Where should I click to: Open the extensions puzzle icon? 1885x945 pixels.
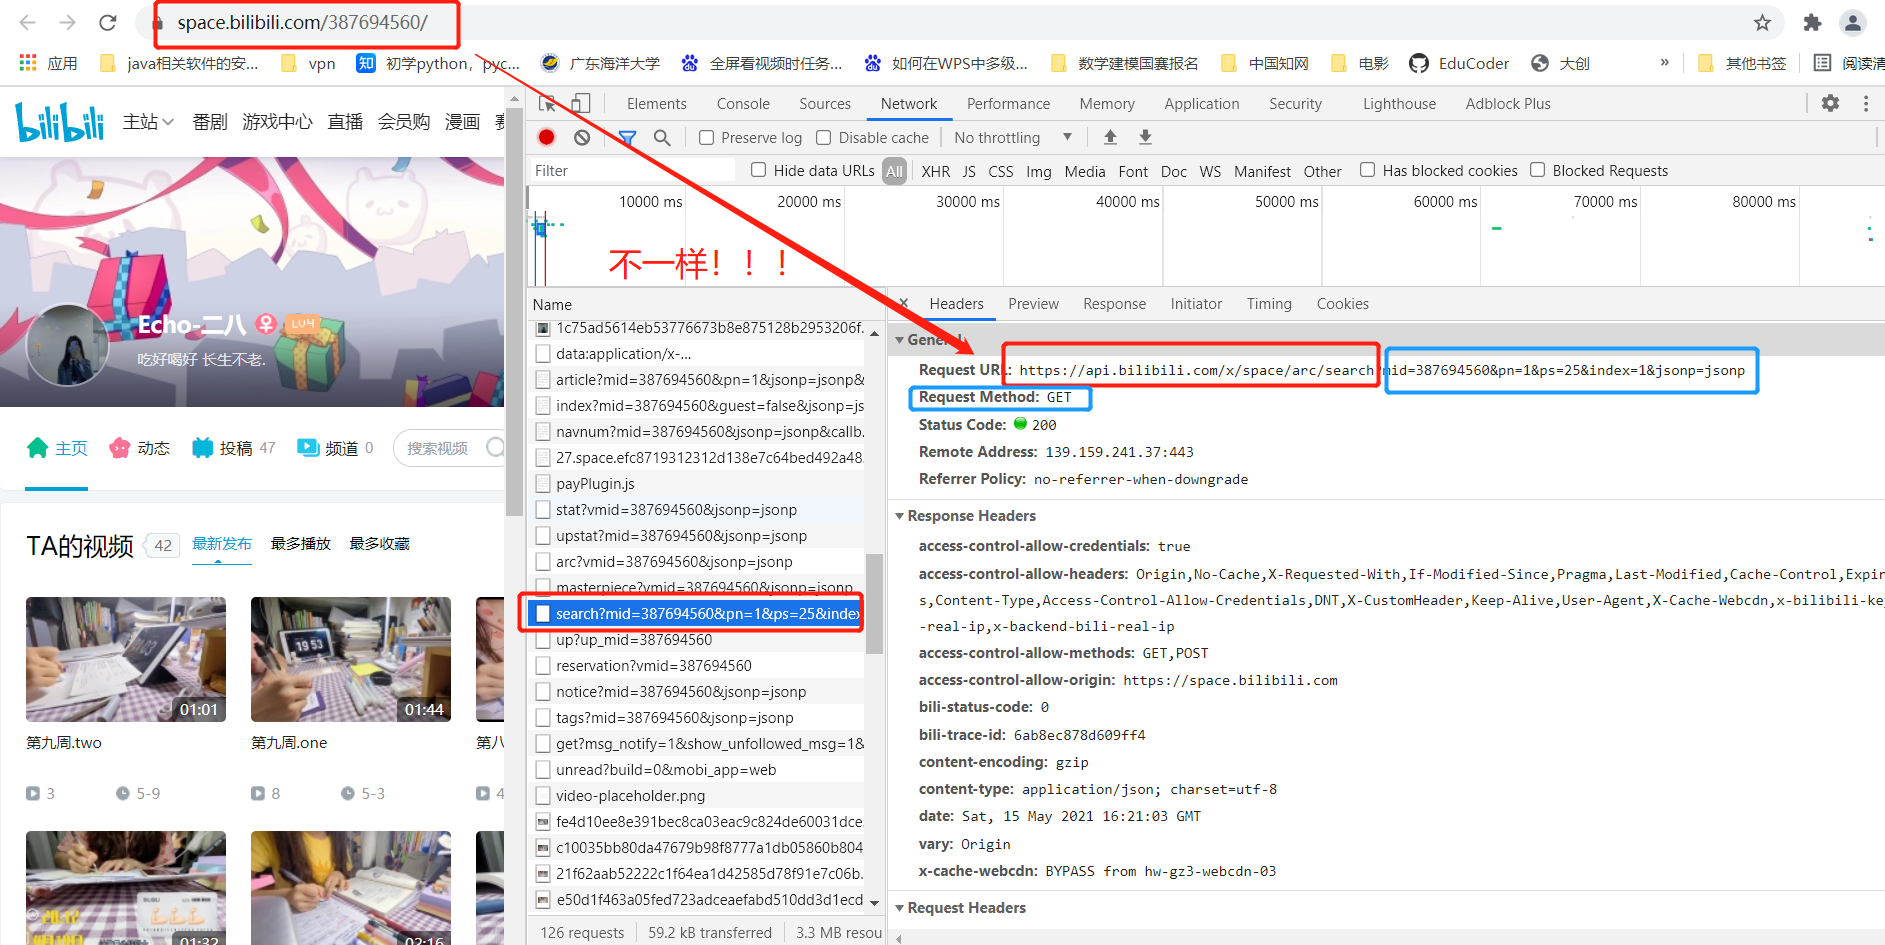(1812, 22)
